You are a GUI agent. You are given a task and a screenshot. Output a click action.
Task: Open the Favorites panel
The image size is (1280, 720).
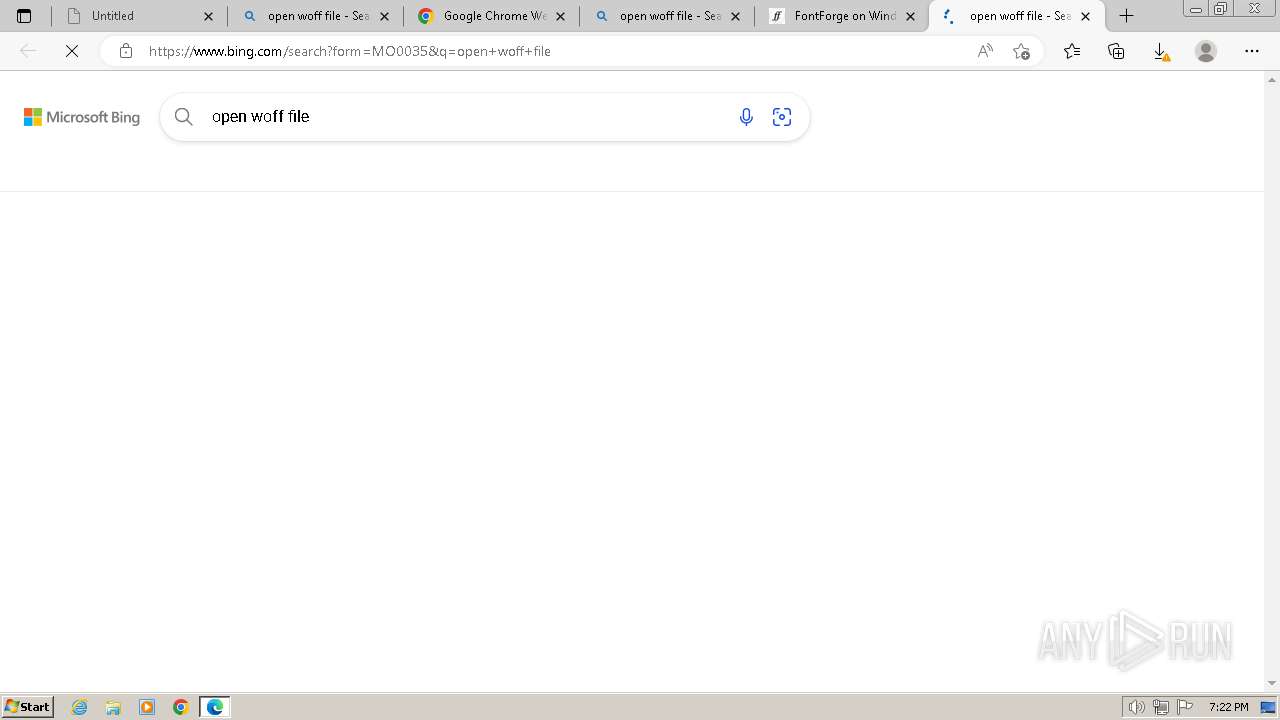point(1072,51)
